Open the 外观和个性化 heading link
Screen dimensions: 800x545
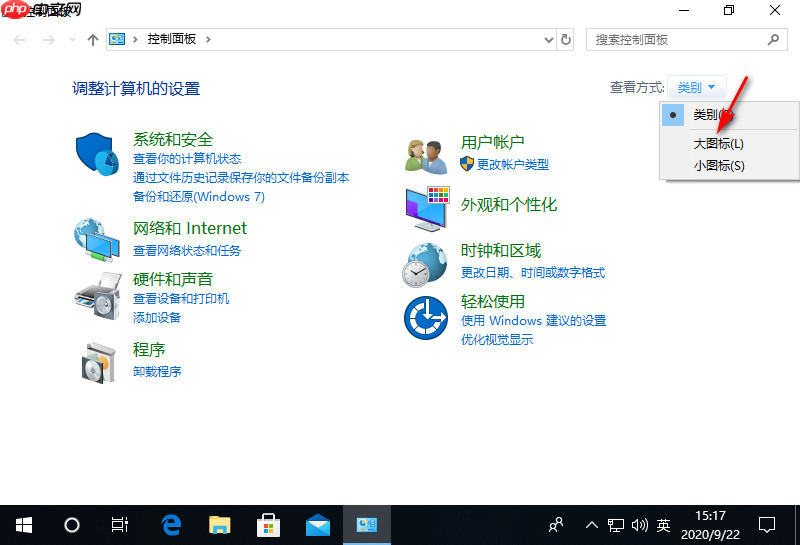coord(509,205)
